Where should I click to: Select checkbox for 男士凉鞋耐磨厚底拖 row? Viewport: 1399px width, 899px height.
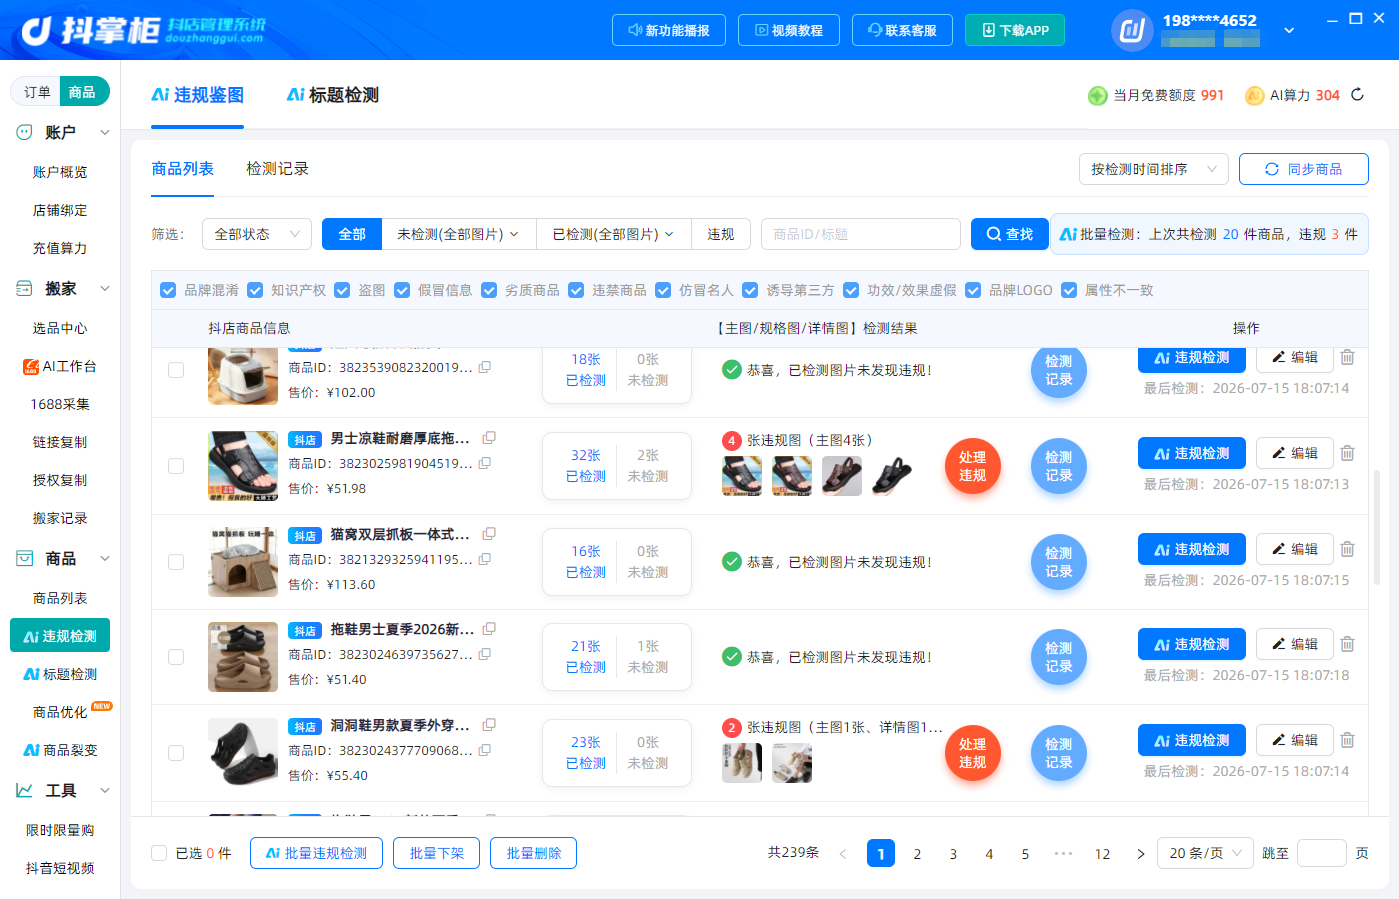pyautogui.click(x=176, y=466)
